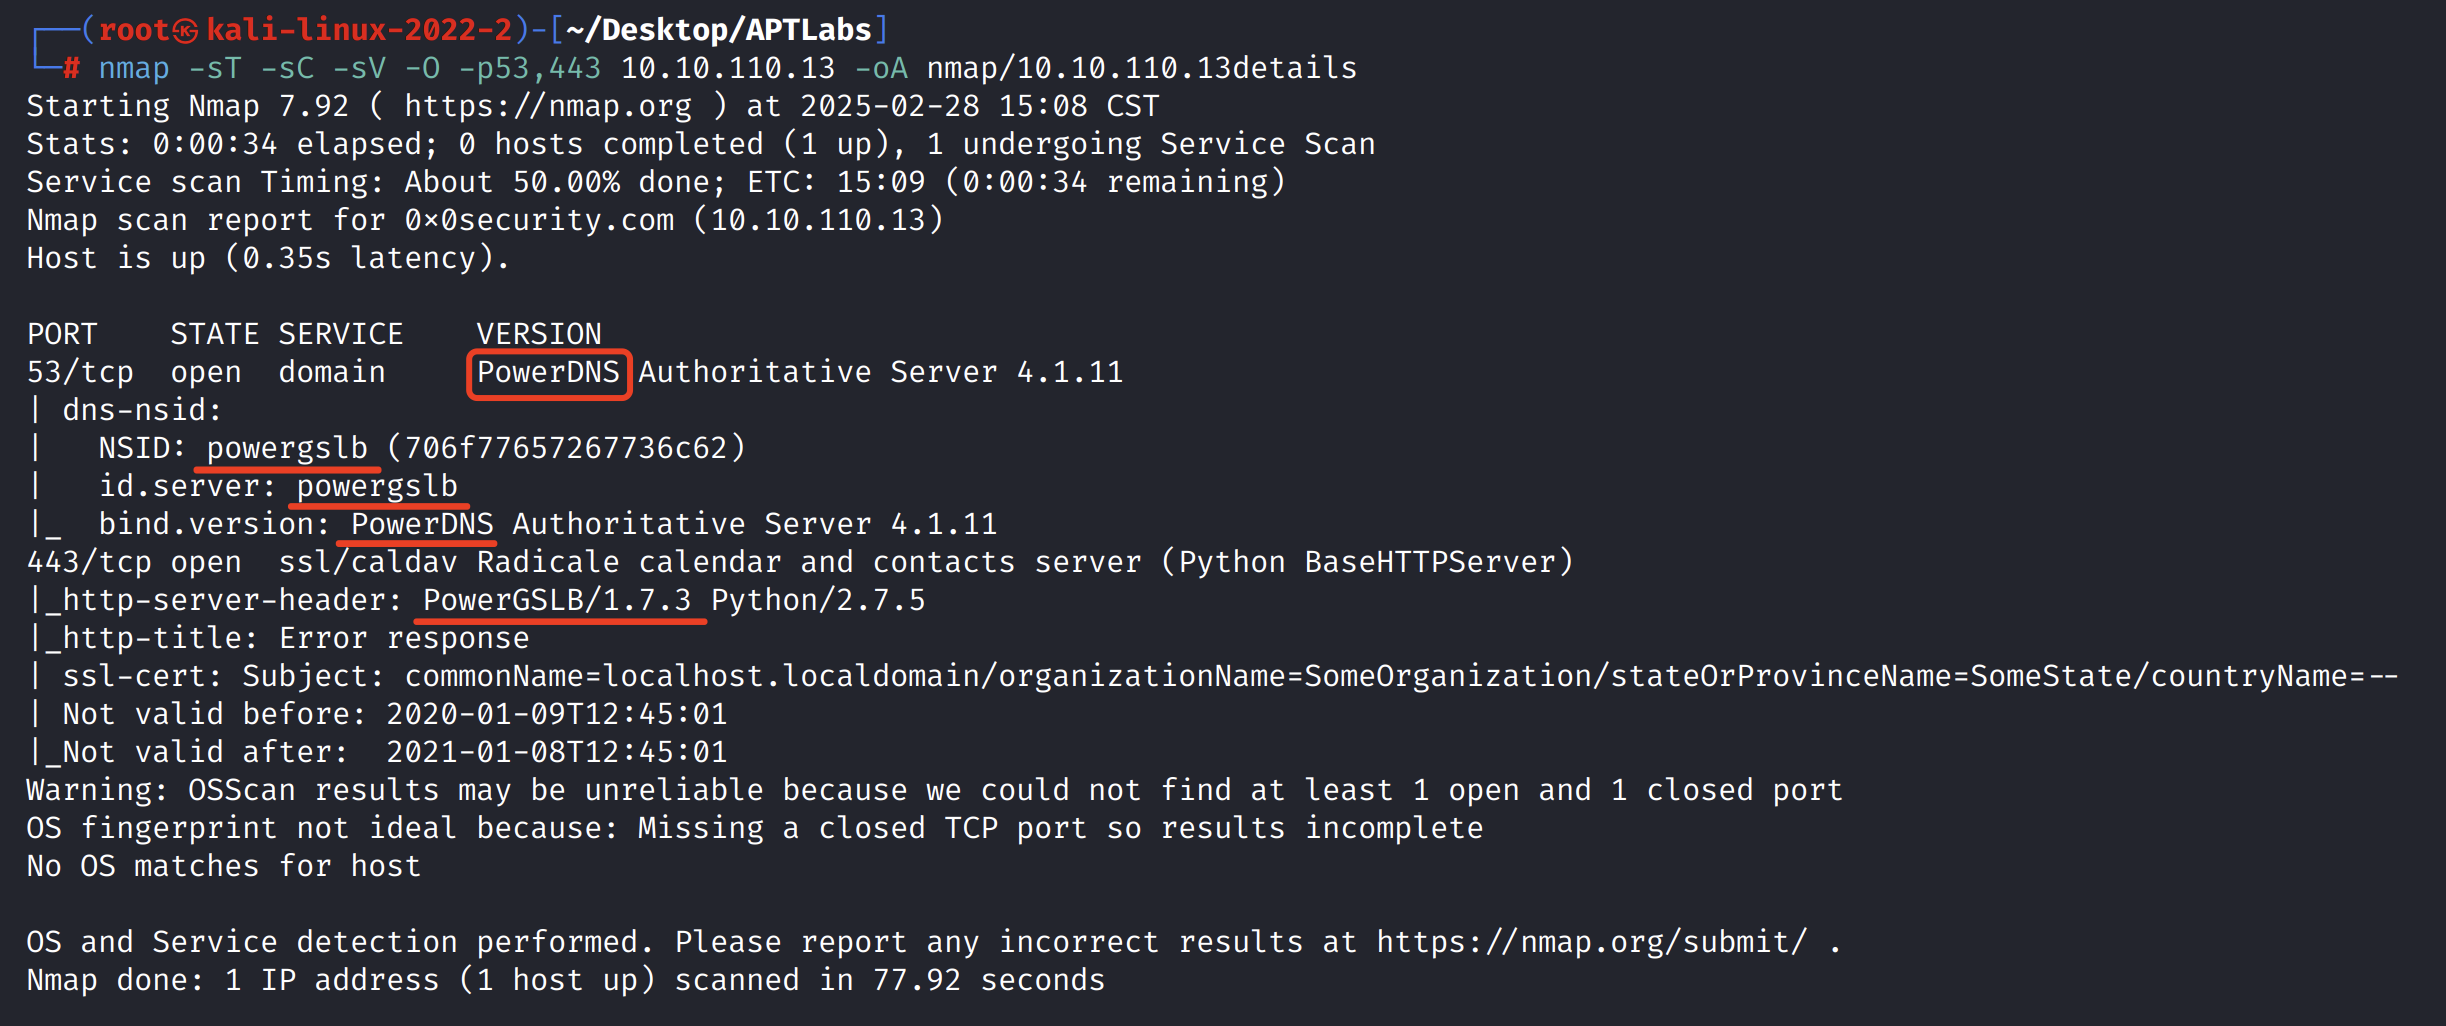This screenshot has height=1026, width=2446.
Task: Click the boxed PowerDNS text on port 53 line
Action: coord(549,373)
